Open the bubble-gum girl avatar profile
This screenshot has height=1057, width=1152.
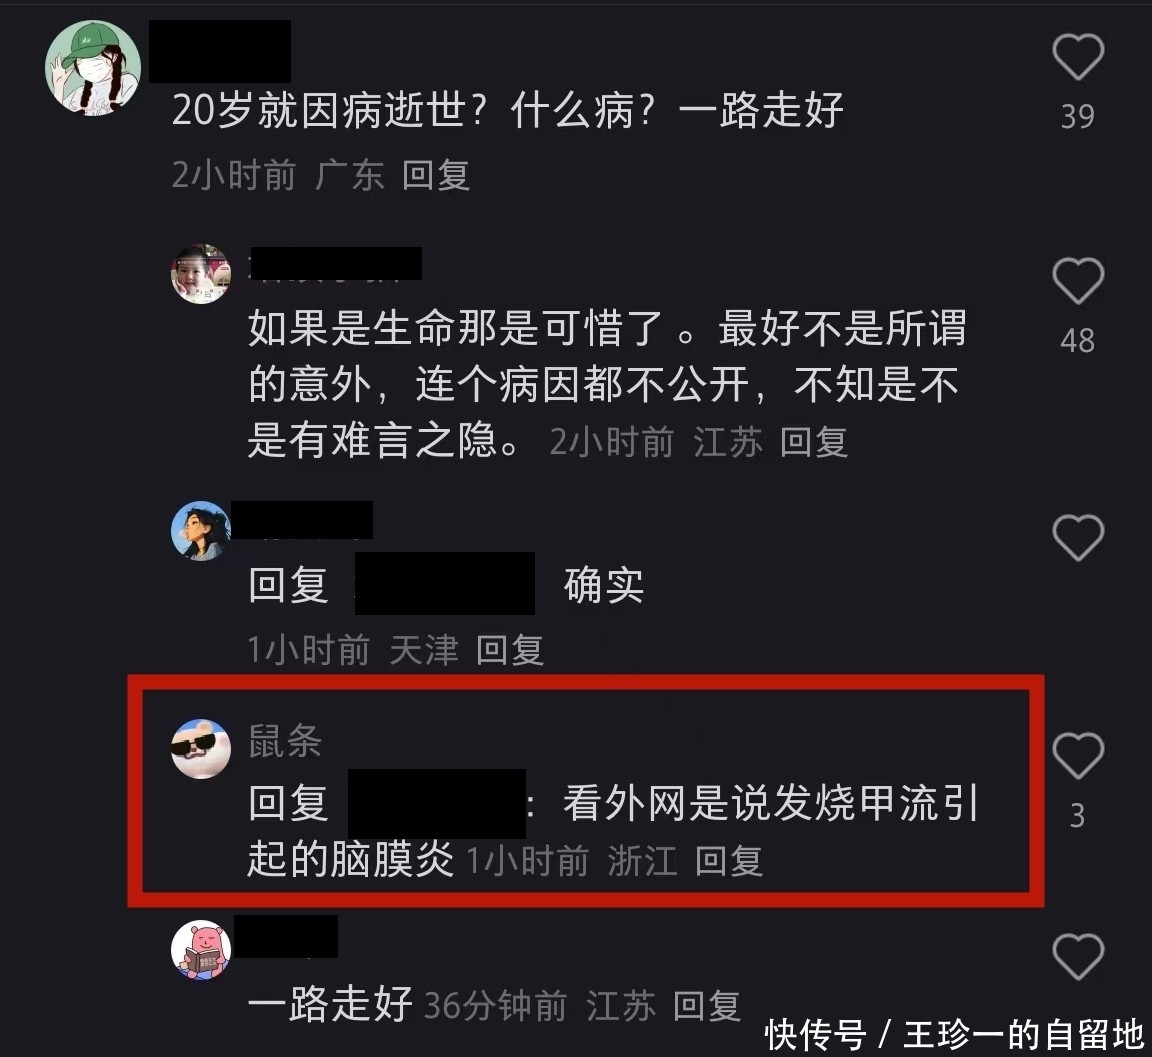click(201, 530)
